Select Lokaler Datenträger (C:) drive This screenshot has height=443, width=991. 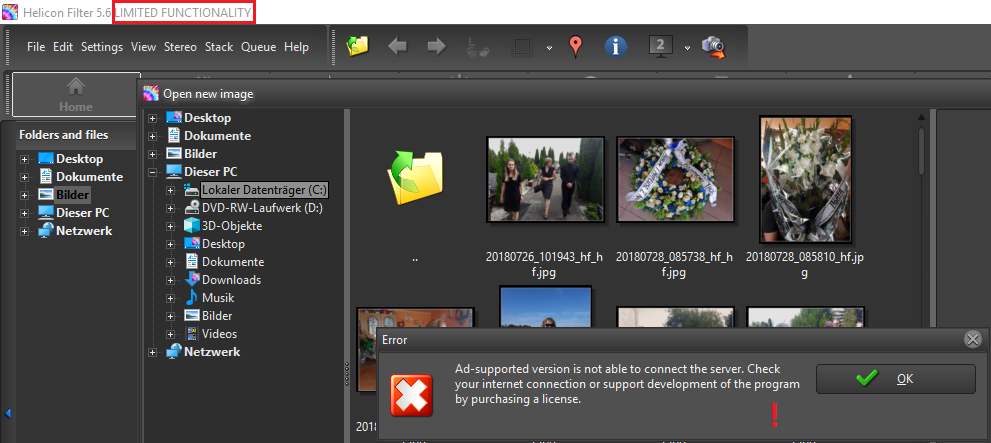click(264, 190)
